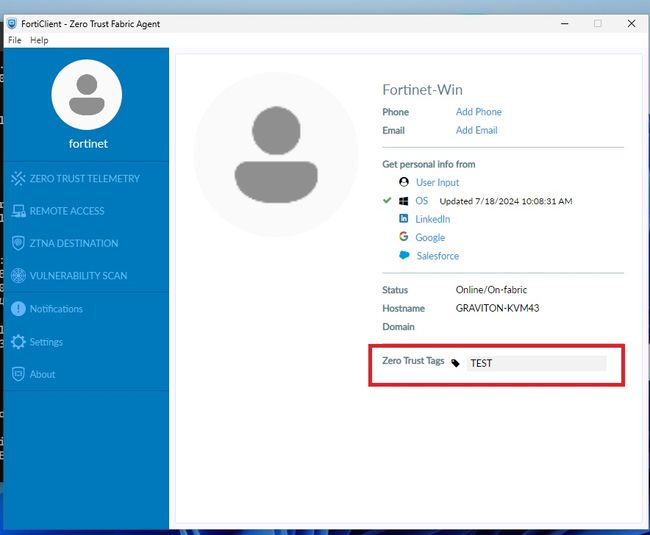650x535 pixels.
Task: Click the Vulnerability Scan icon
Action: [x=18, y=275]
